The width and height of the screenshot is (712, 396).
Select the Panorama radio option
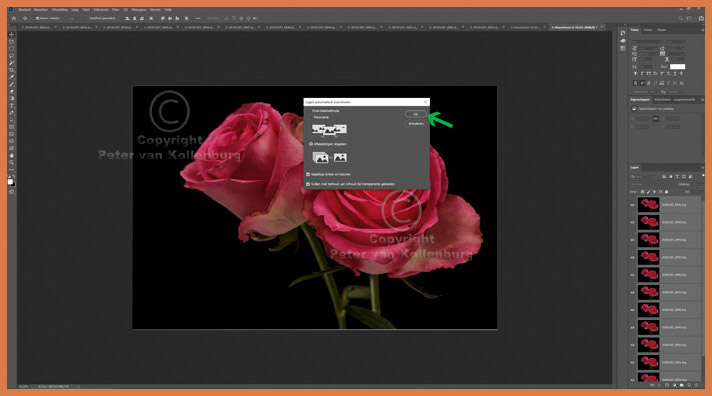coord(320,117)
